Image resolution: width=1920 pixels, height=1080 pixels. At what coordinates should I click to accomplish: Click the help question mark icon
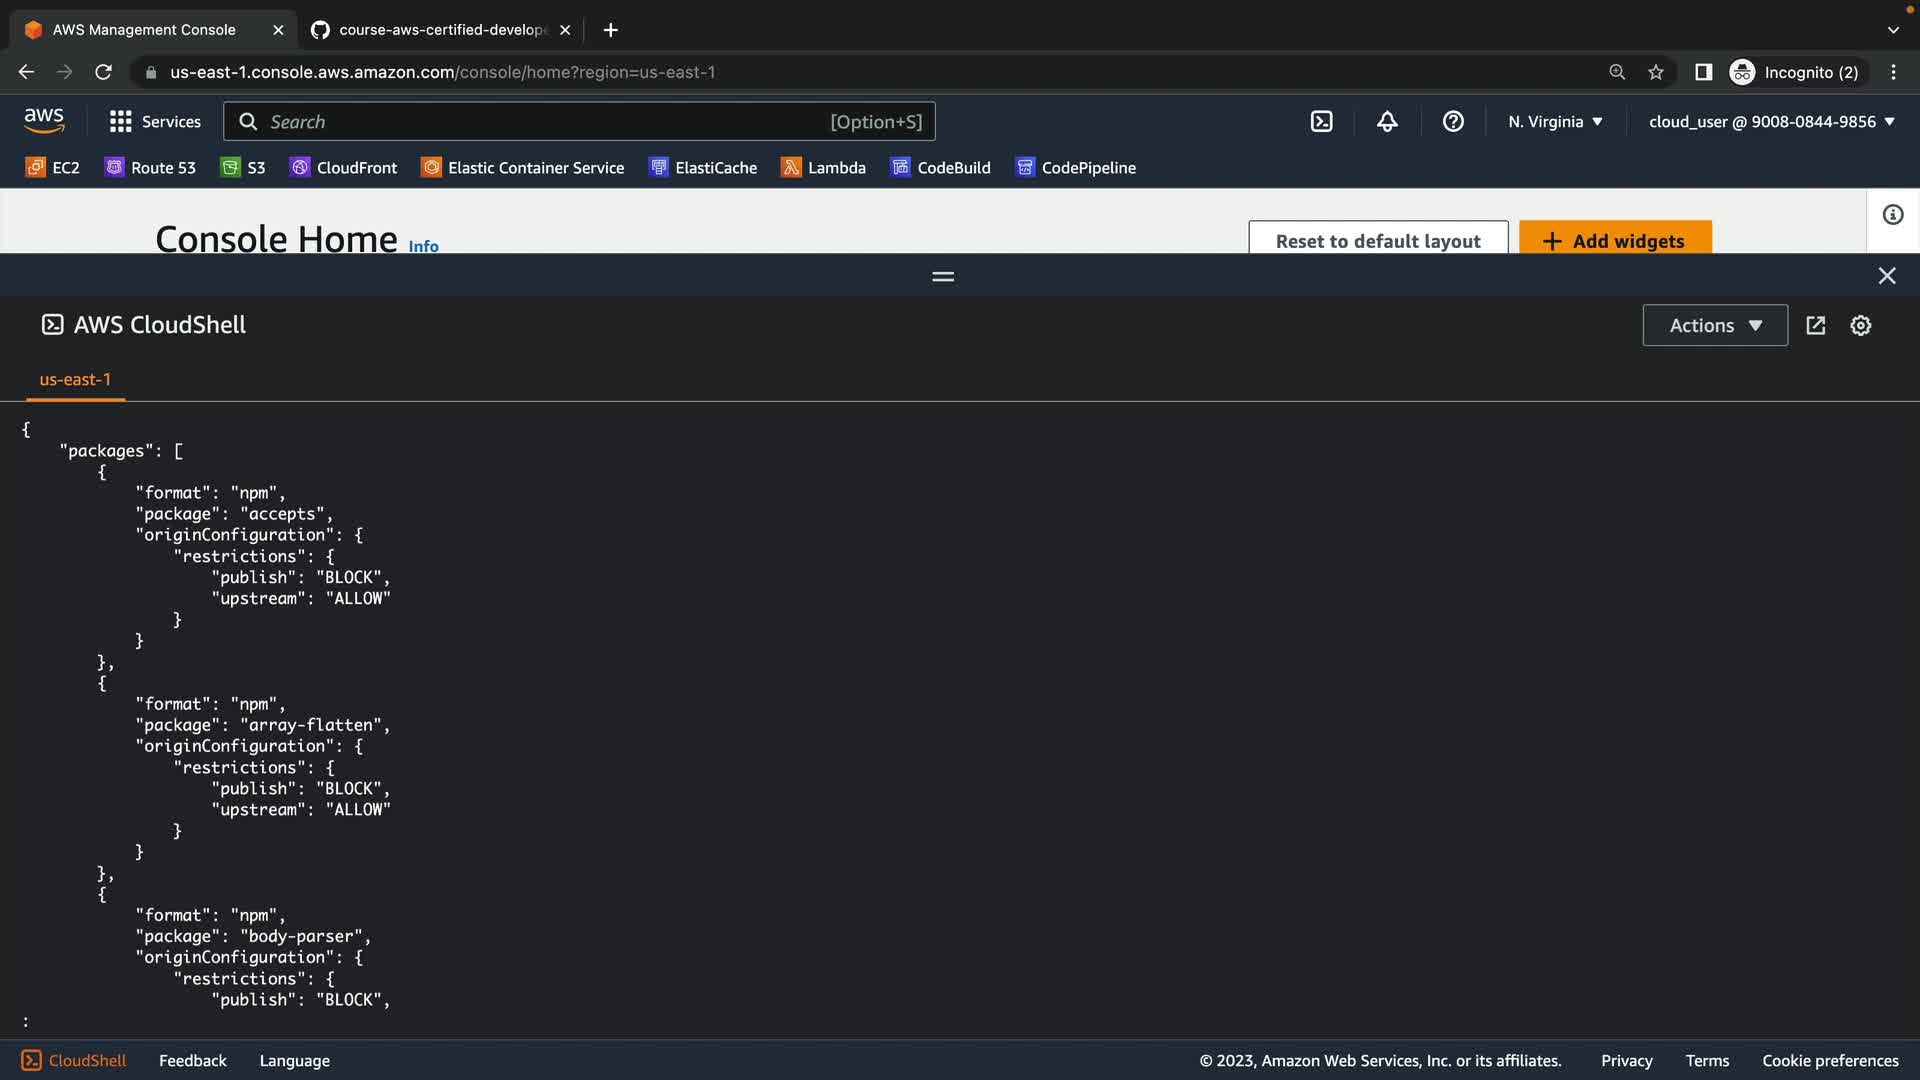click(1453, 122)
